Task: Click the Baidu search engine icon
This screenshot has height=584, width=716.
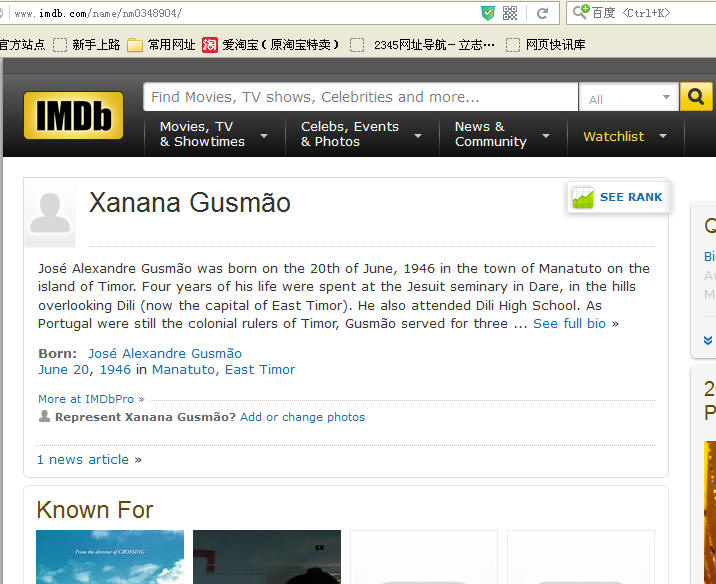Action: (581, 11)
